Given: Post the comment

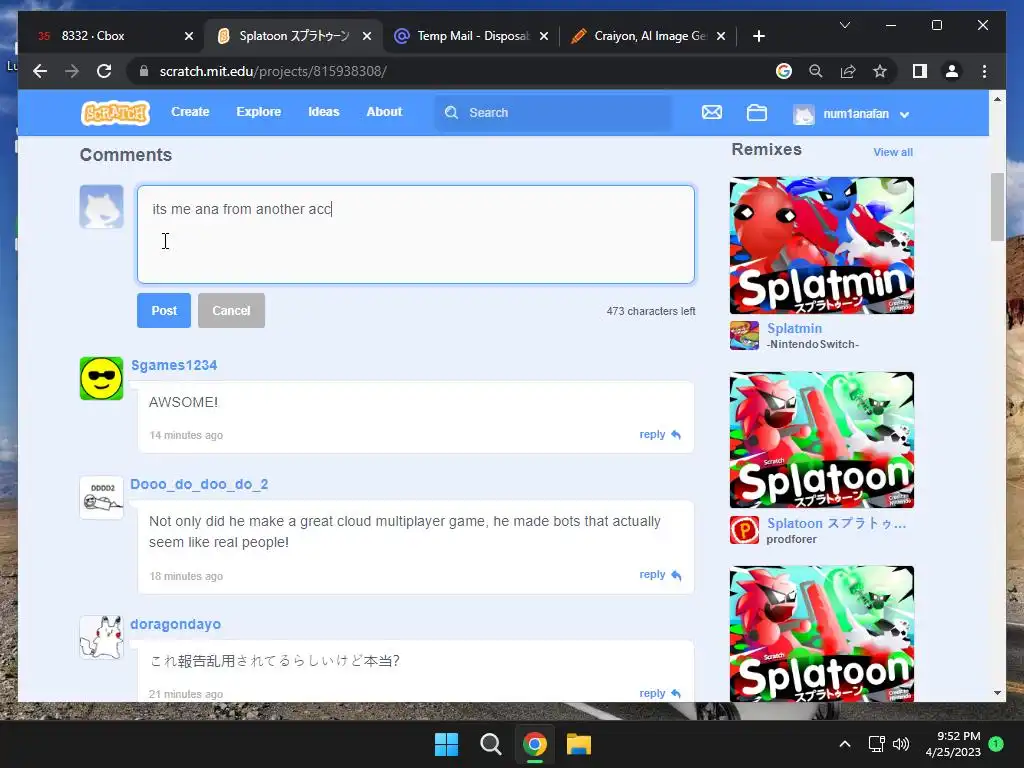Looking at the screenshot, I should pos(164,310).
